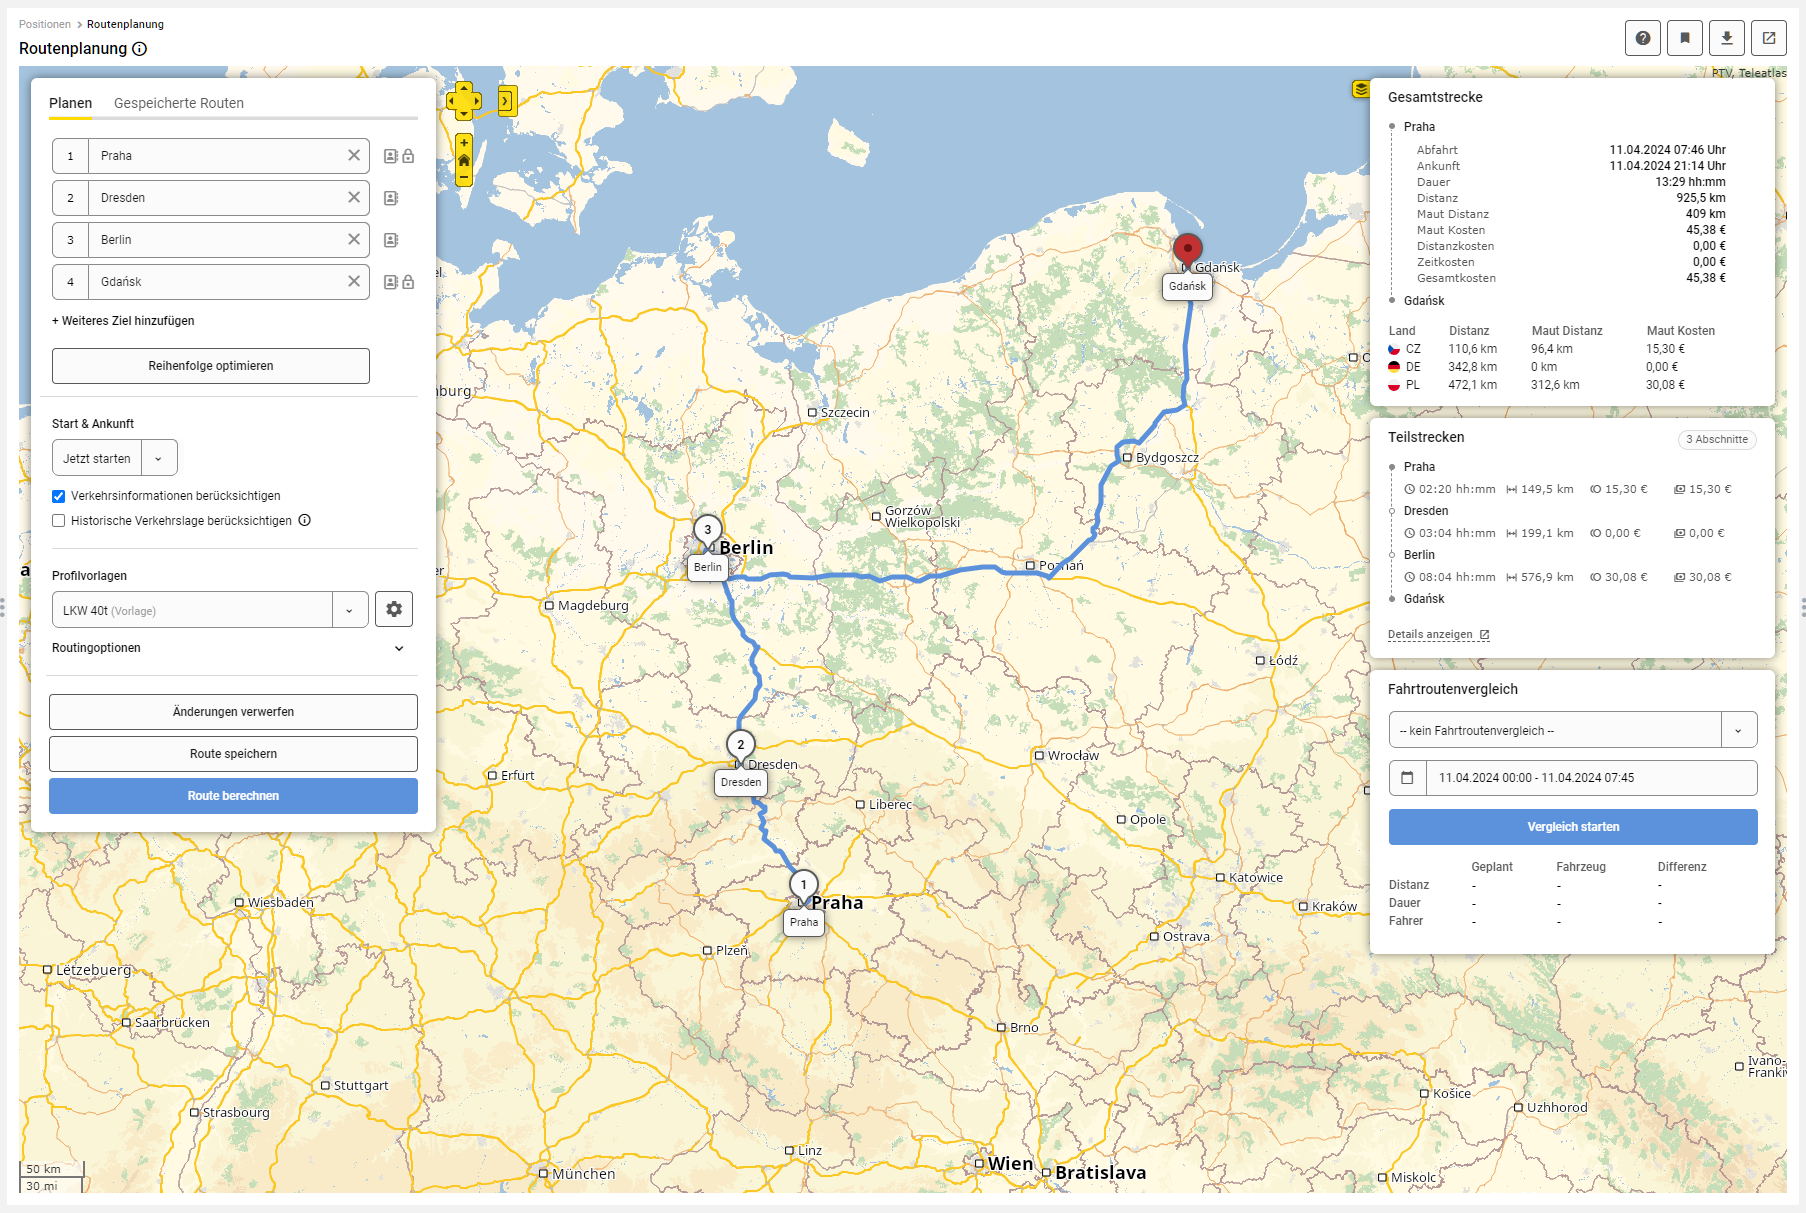Click Berlin map label popup
1806x1213 pixels.
coord(708,567)
